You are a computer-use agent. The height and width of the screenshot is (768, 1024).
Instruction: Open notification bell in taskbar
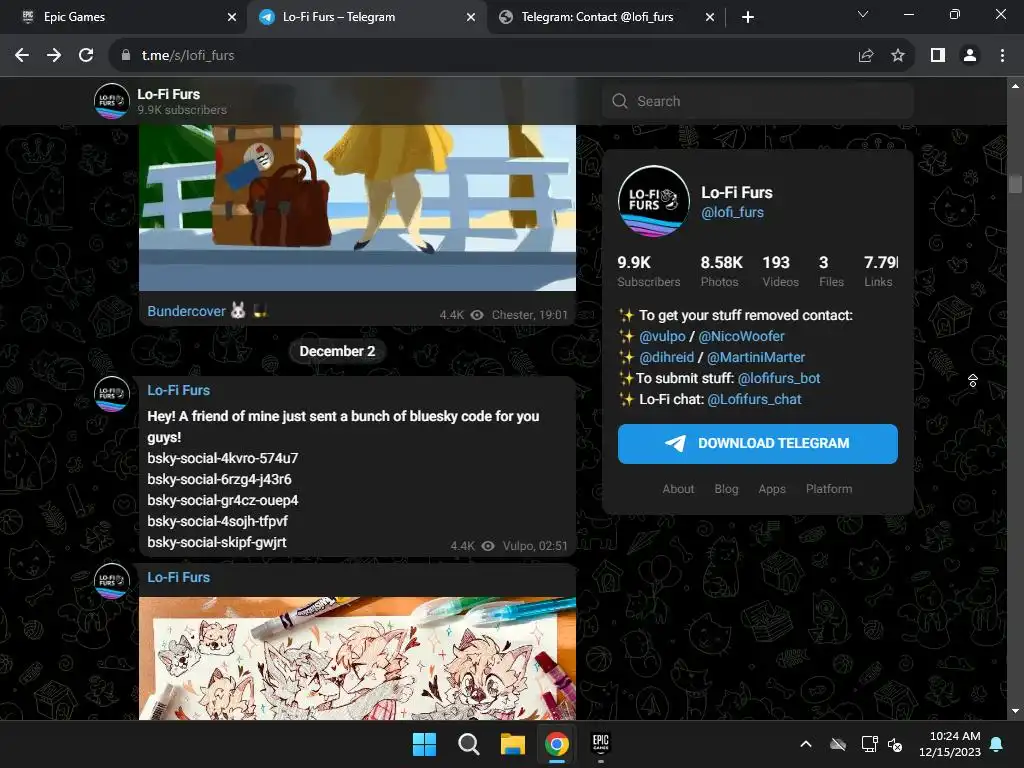[997, 744]
